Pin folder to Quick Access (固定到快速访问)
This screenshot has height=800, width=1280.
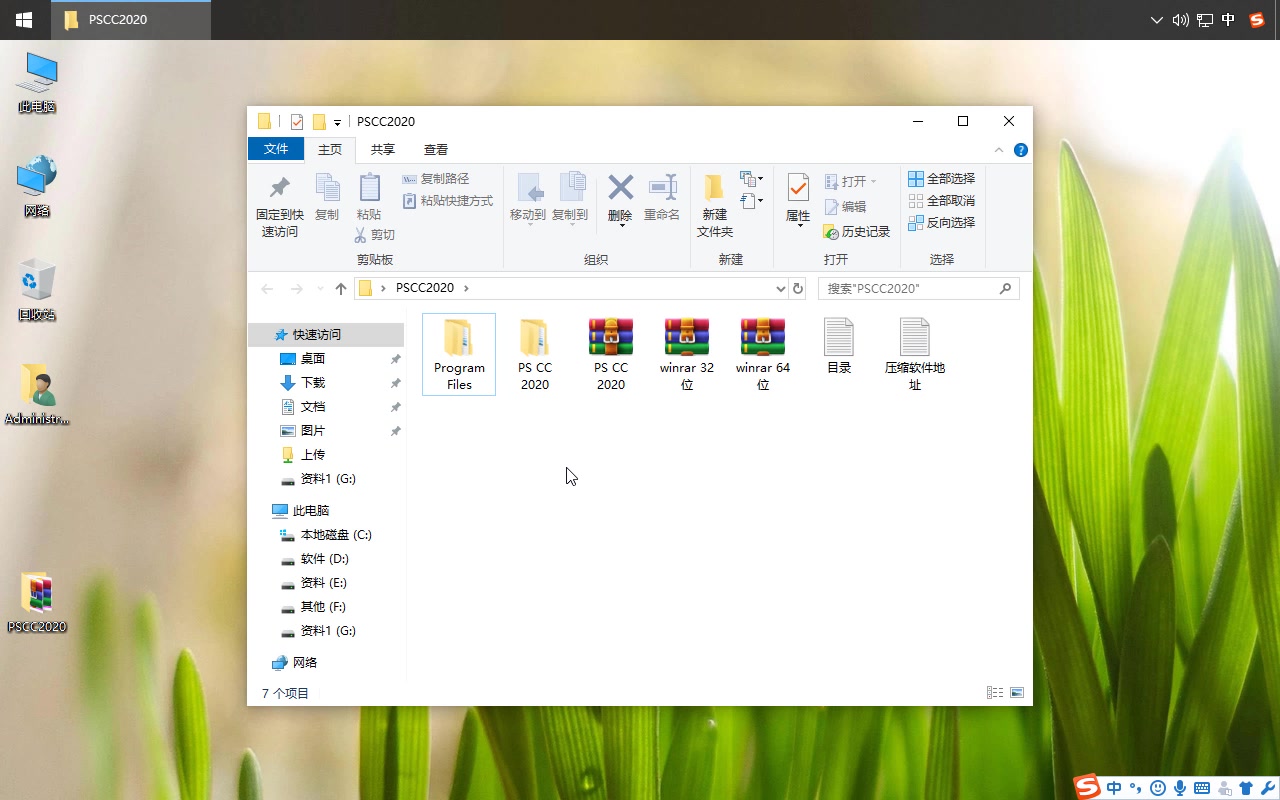(279, 208)
